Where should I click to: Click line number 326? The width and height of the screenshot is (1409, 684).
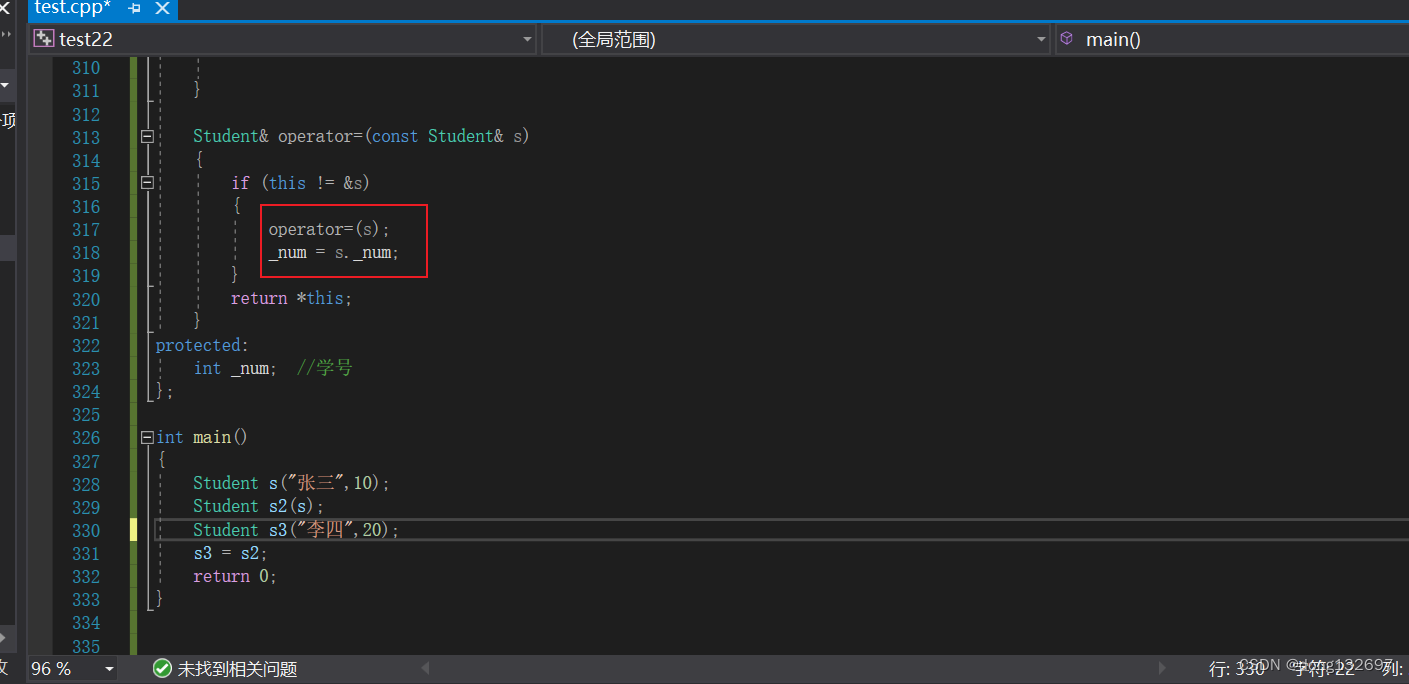click(86, 437)
